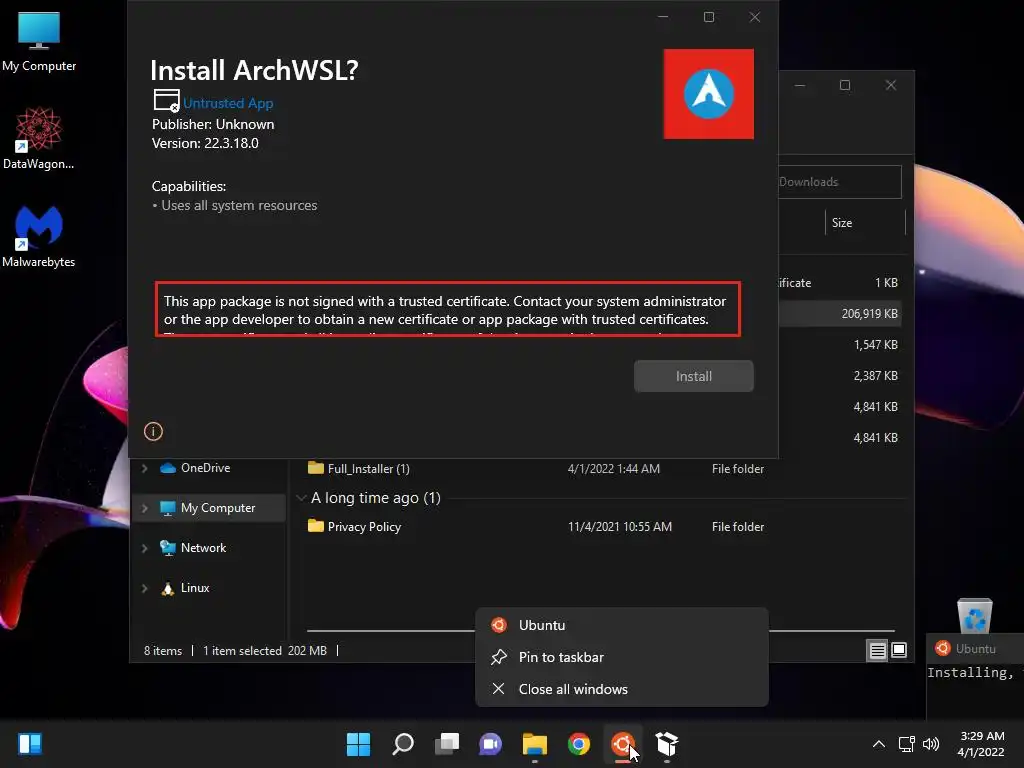Open DataWagon desktop shortcut
1024x768 pixels.
tap(39, 138)
